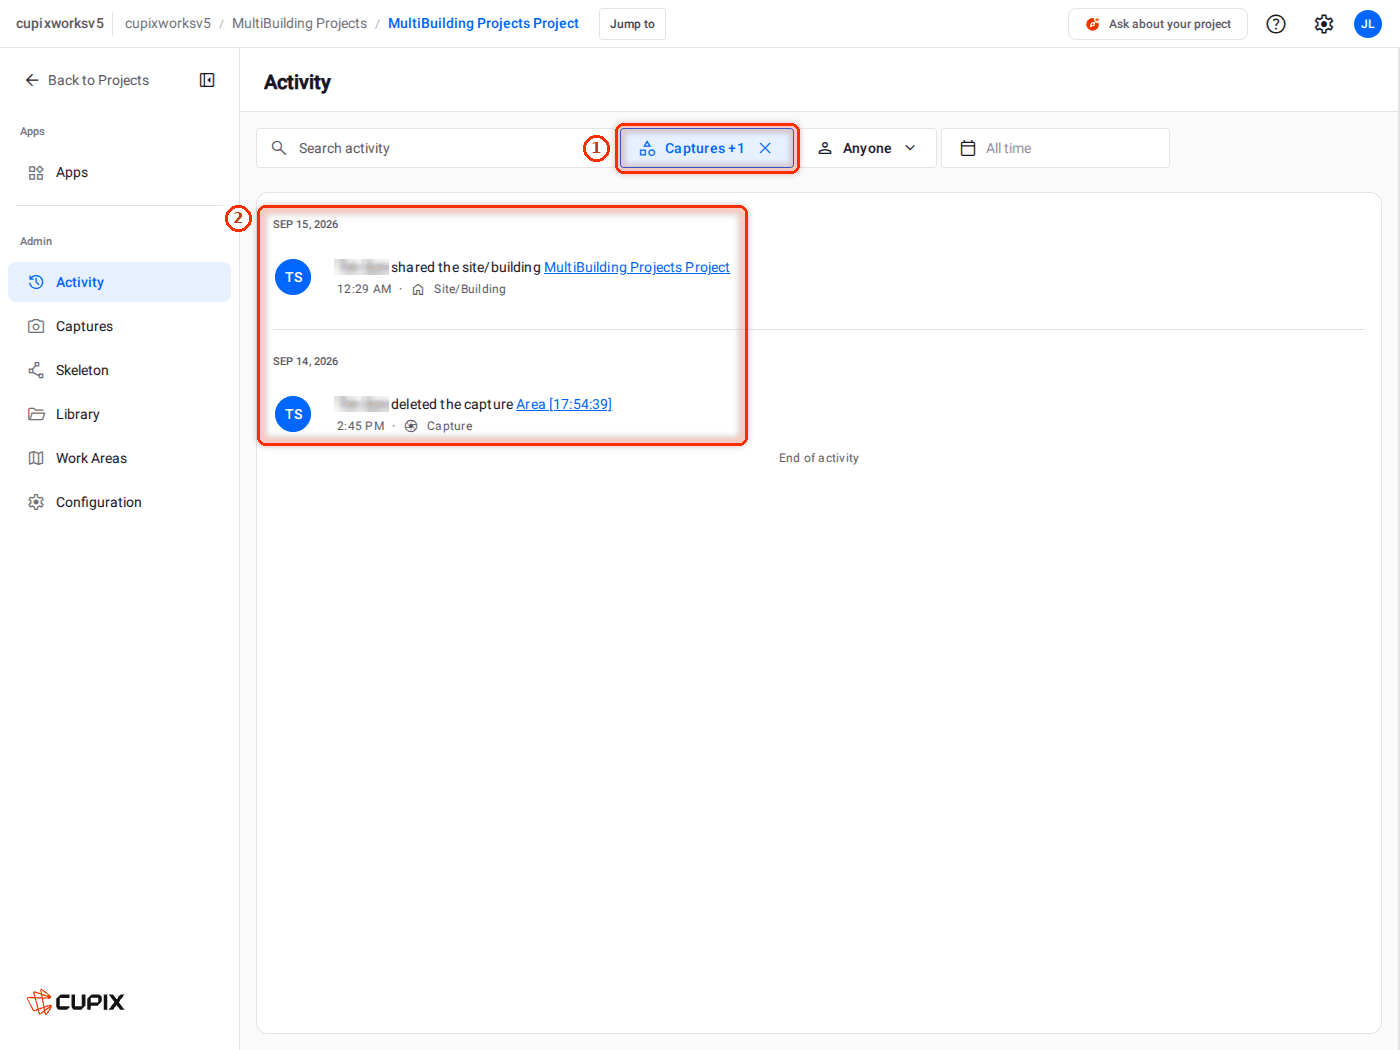Collapse the sidebar panel icon
Viewport: 1400px width, 1050px height.
coord(207,80)
